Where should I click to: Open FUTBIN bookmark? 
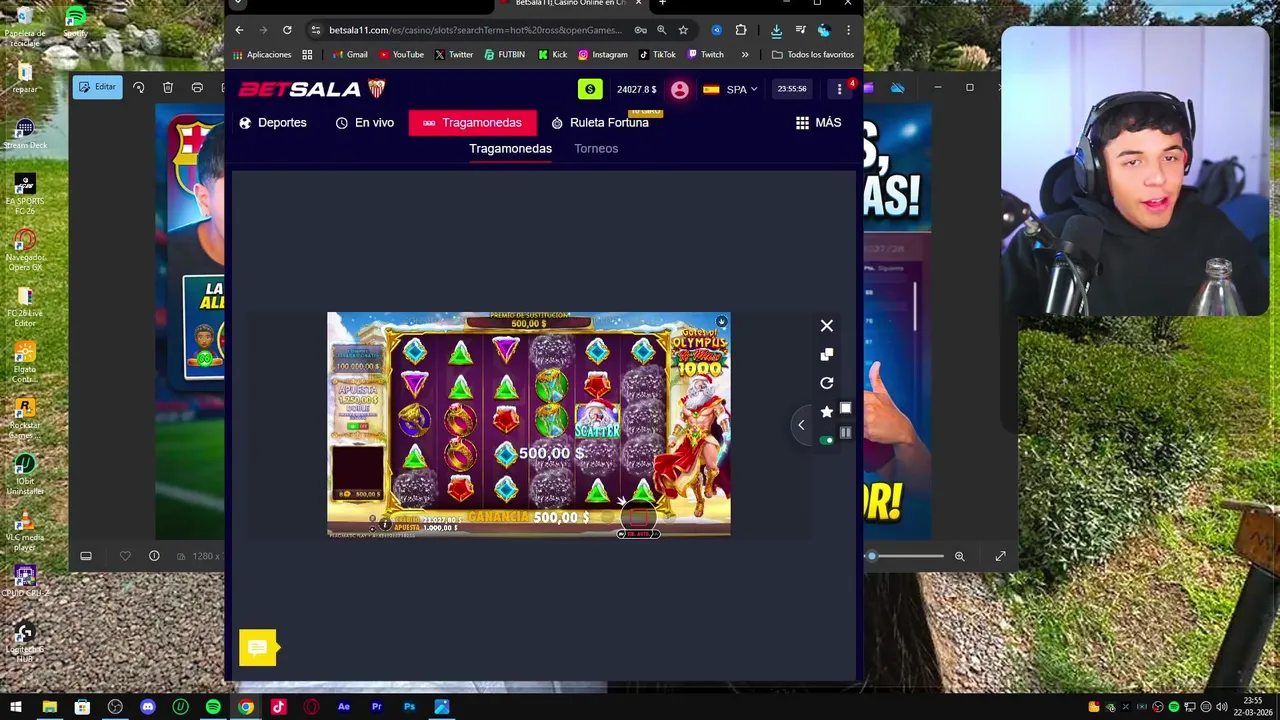coord(504,55)
